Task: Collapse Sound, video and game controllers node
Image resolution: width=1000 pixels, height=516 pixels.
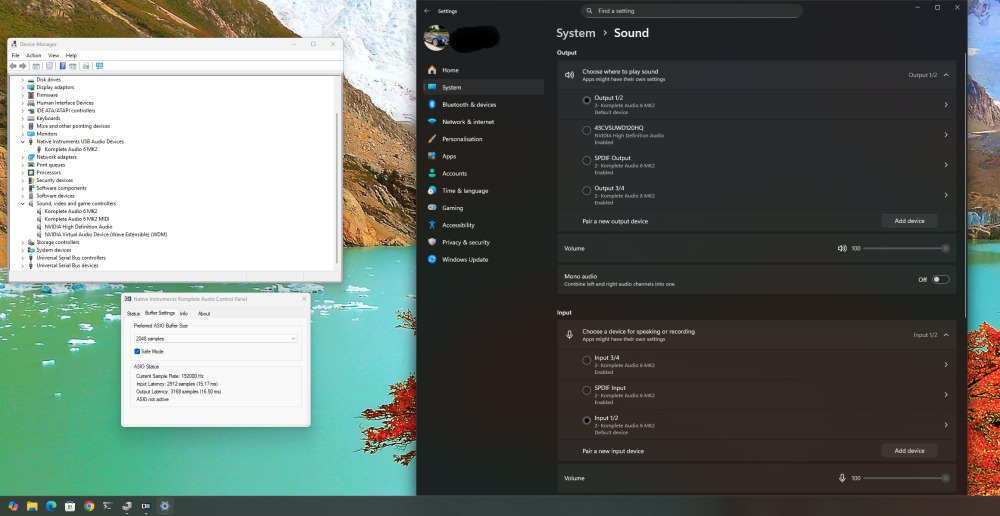Action: point(22,203)
